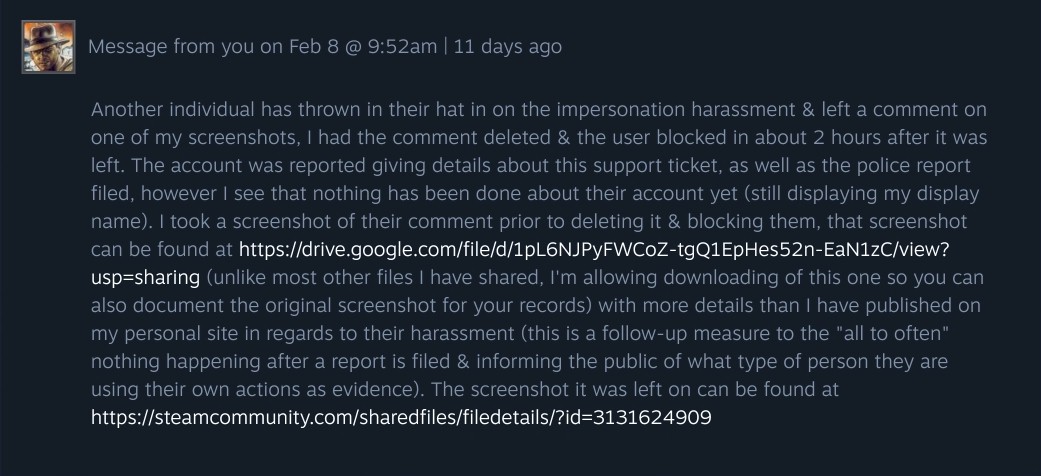Open the steamcommunity sharedfiles link
This screenshot has height=476, width=1041.
coord(401,417)
